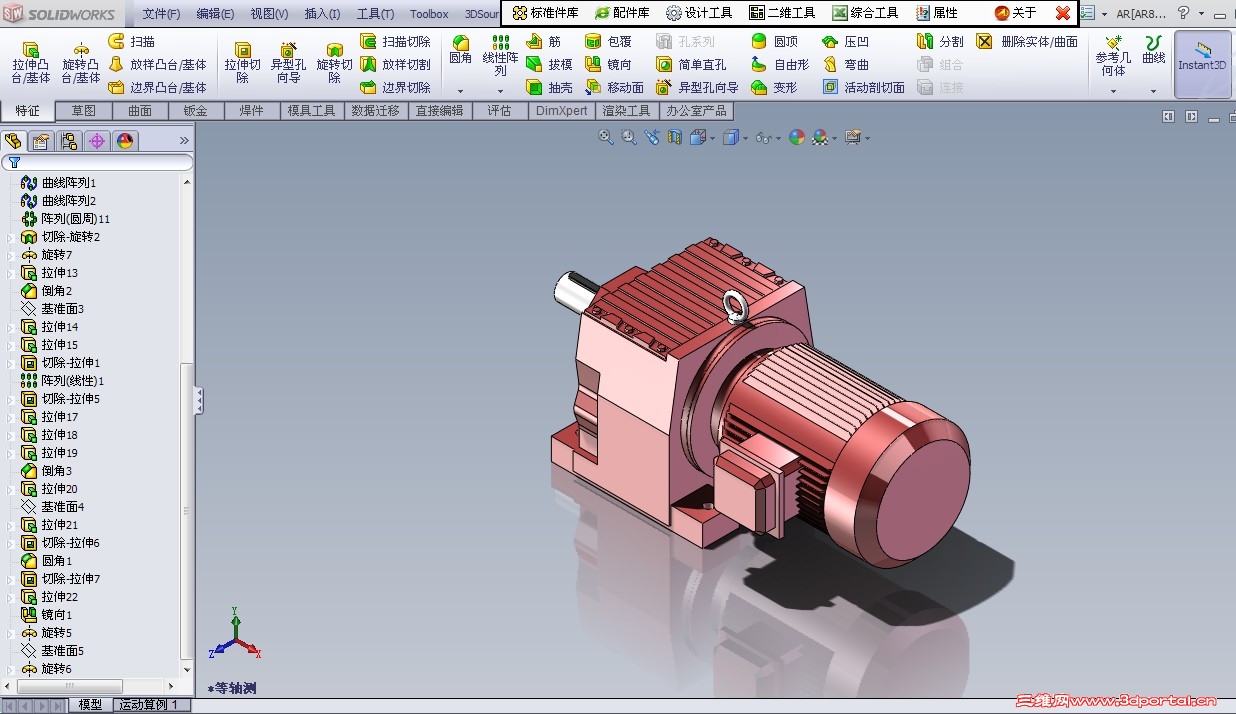This screenshot has height=714, width=1236.
Task: Click the 放样切割 lofted cut tool
Action: 395,65
